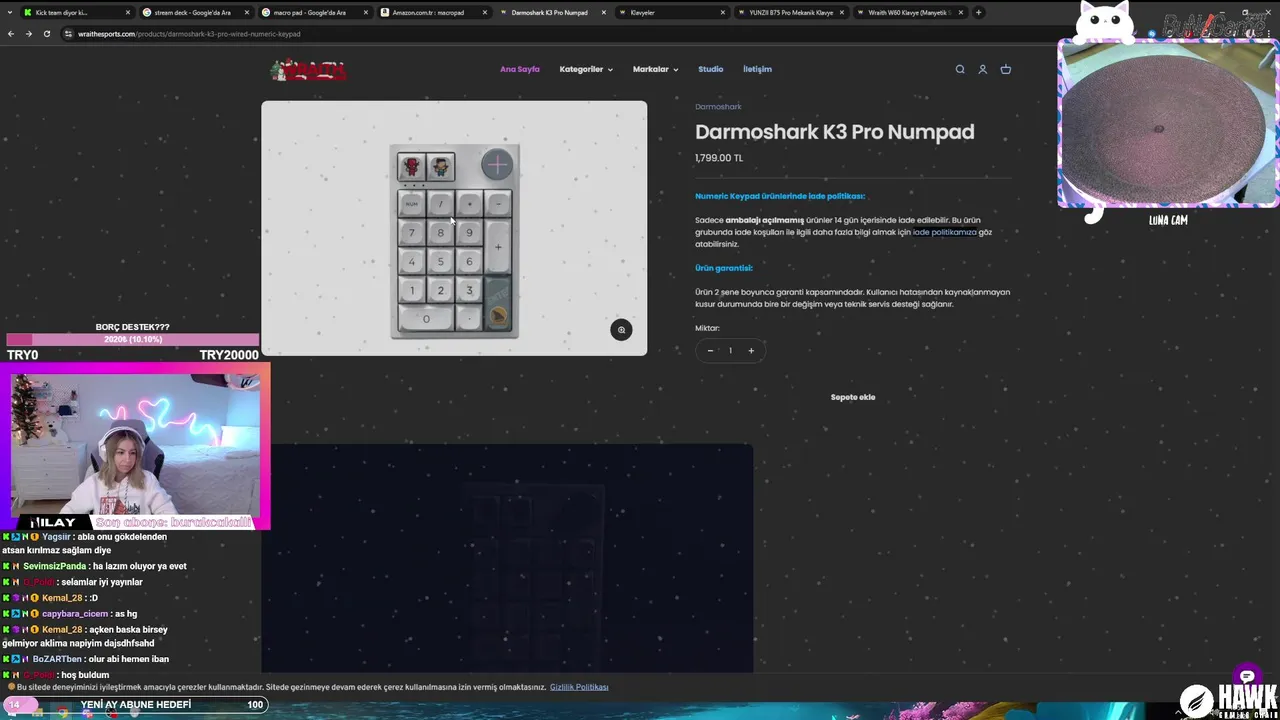This screenshot has width=1280, height=720.
Task: Close the stream deck Google tab
Action: click(247, 12)
